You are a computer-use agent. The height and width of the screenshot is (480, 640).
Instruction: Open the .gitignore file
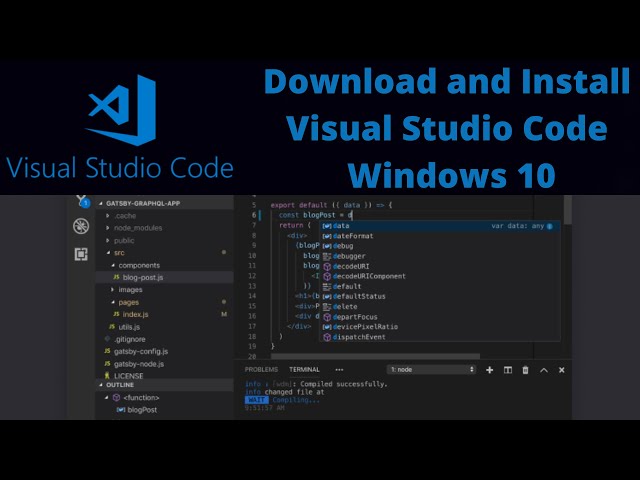coord(164,339)
